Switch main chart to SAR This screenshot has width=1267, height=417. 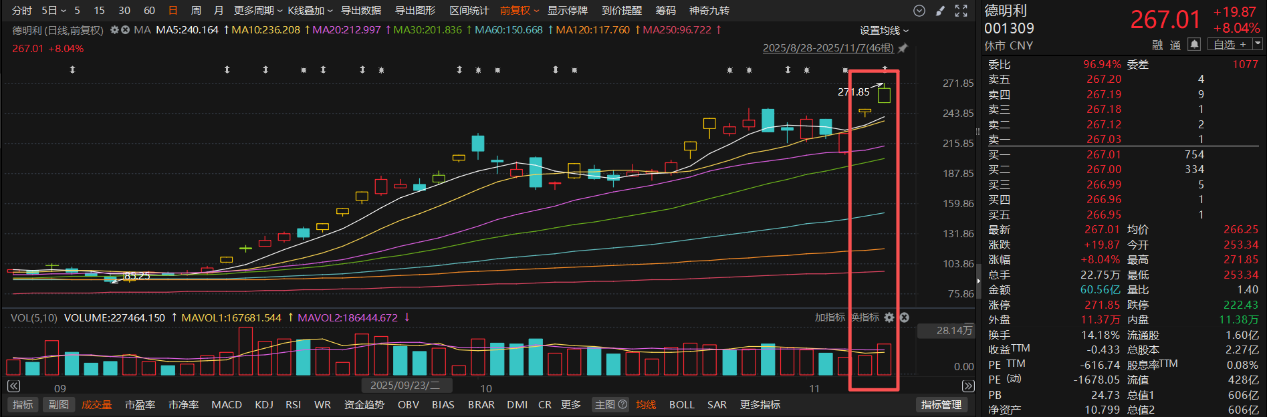click(717, 404)
